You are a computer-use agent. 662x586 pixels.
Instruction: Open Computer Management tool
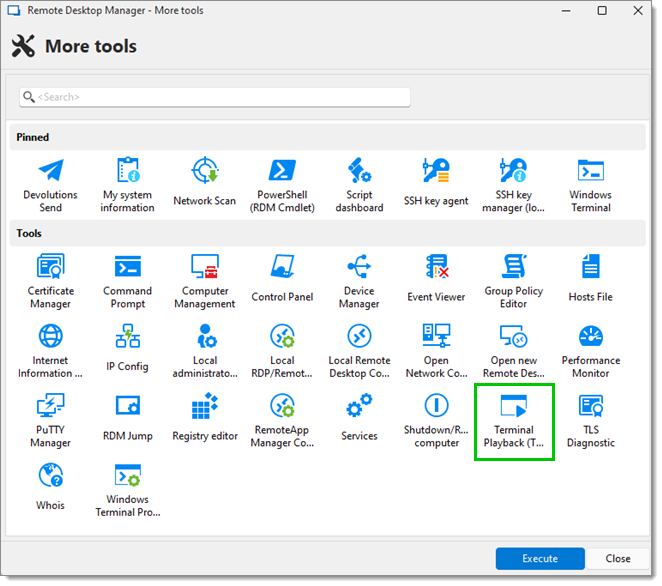(x=205, y=281)
